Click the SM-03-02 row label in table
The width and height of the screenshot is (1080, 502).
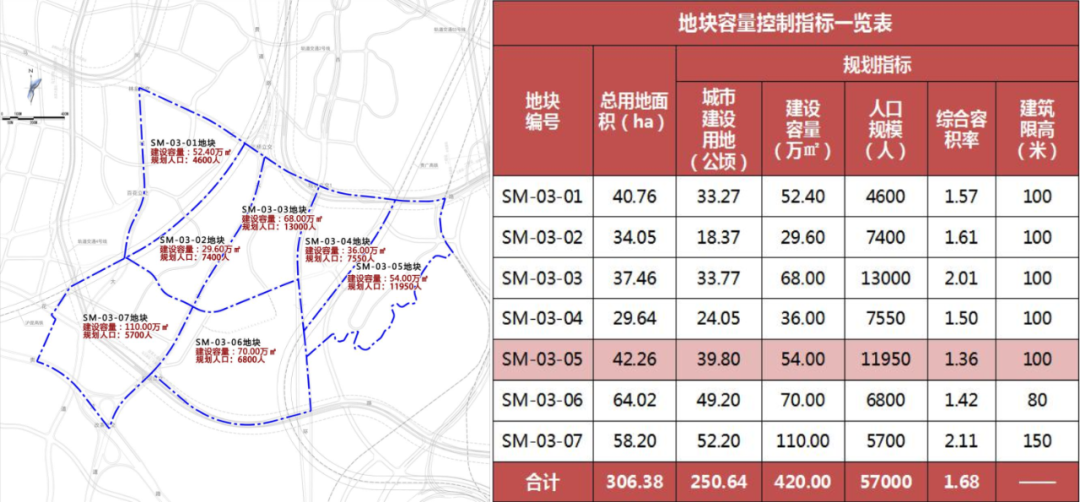542,237
